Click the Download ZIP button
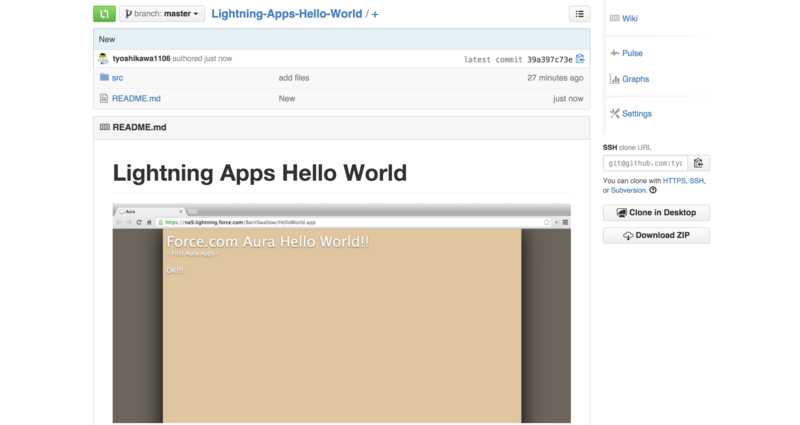Viewport: 800px width, 425px height. (x=656, y=235)
